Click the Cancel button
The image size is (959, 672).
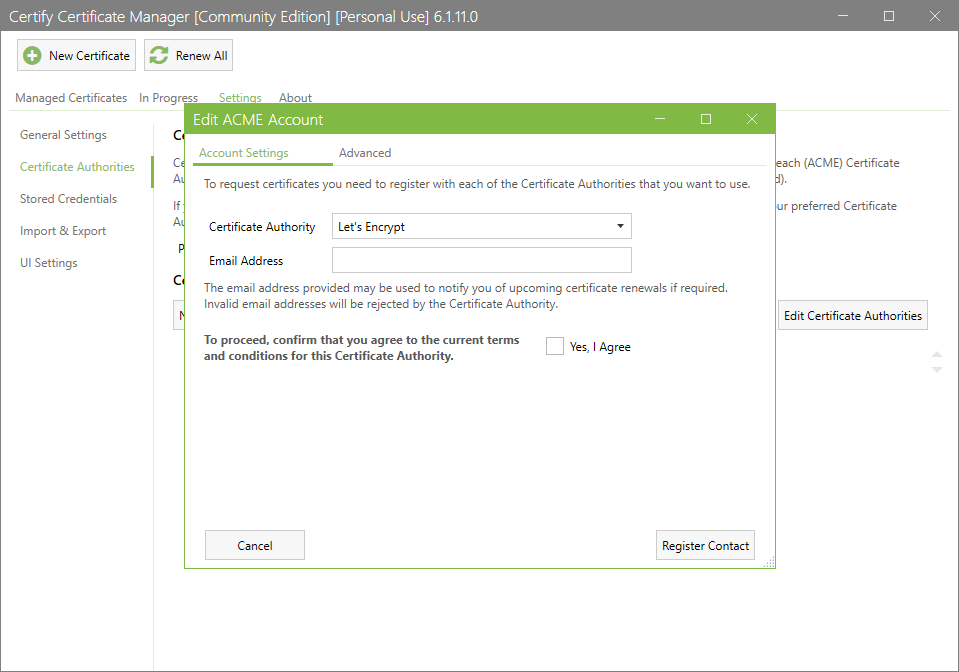click(254, 545)
